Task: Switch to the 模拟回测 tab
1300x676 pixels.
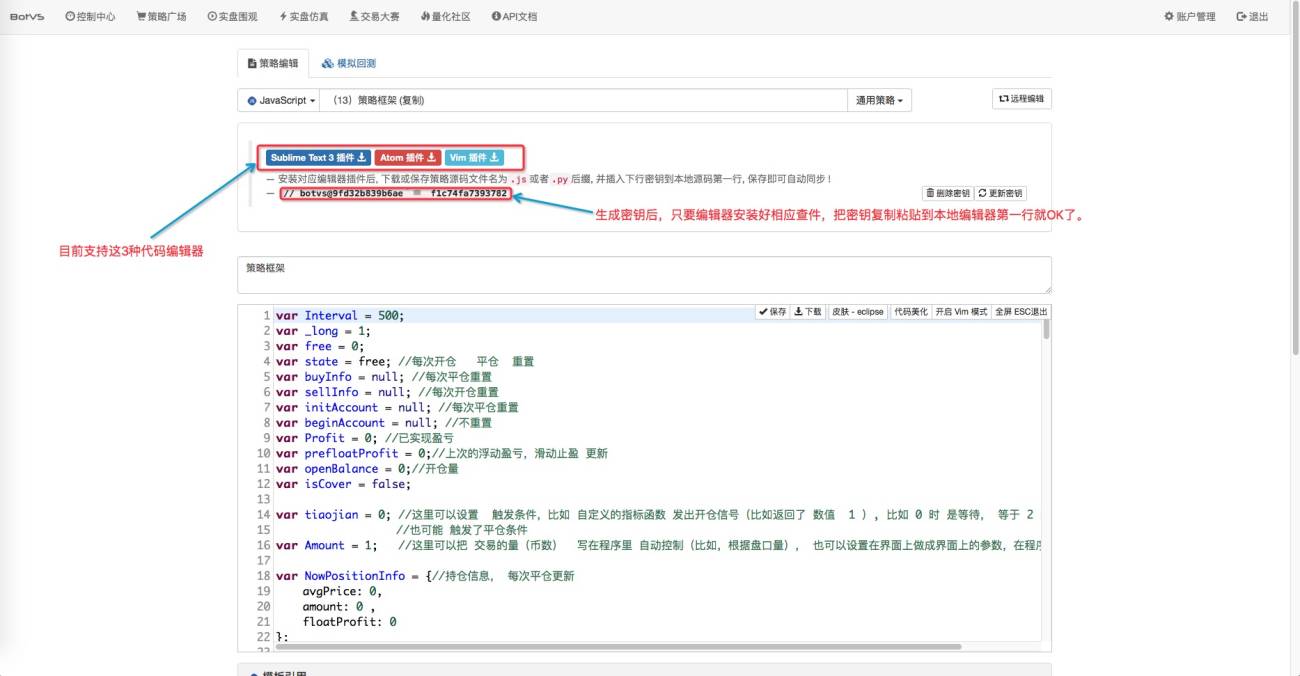Action: click(x=349, y=63)
